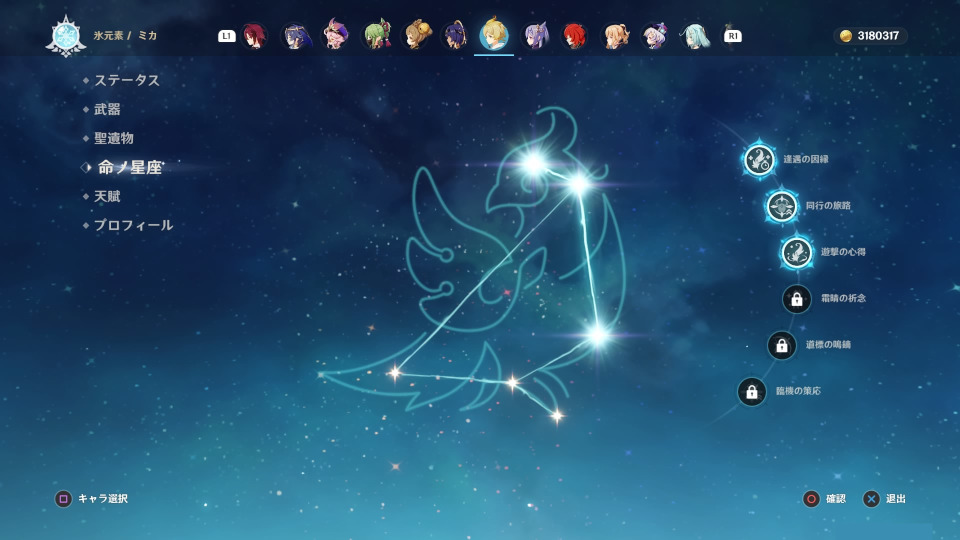Click the circle 確認 confirm button icon
The width and height of the screenshot is (960, 540).
click(811, 499)
